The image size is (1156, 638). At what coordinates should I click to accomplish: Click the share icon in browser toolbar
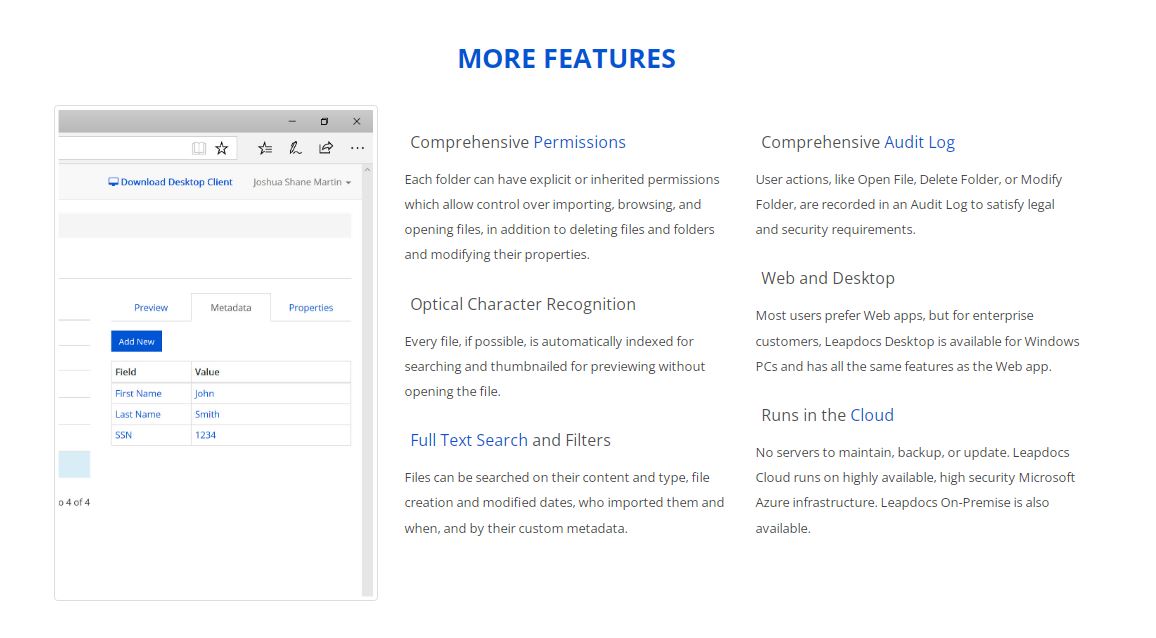click(x=326, y=148)
